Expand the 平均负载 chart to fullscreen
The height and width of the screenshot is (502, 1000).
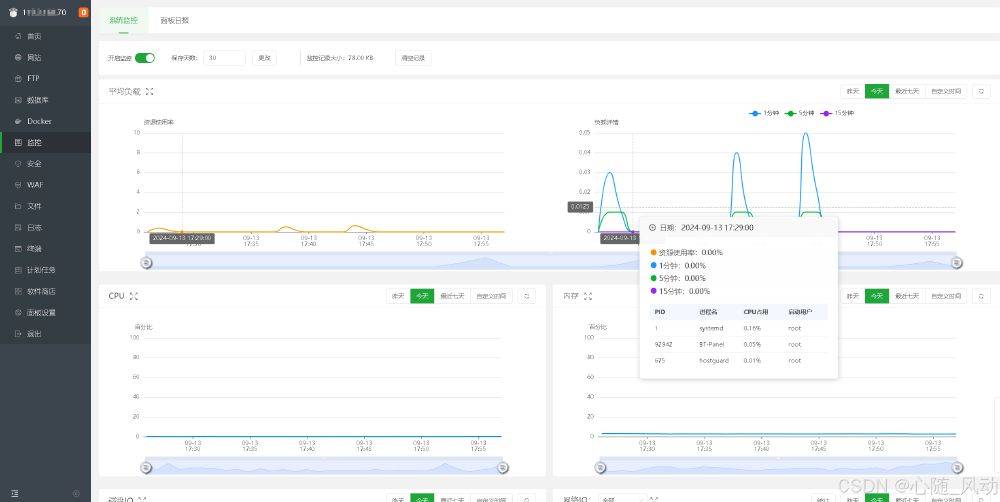click(149, 92)
